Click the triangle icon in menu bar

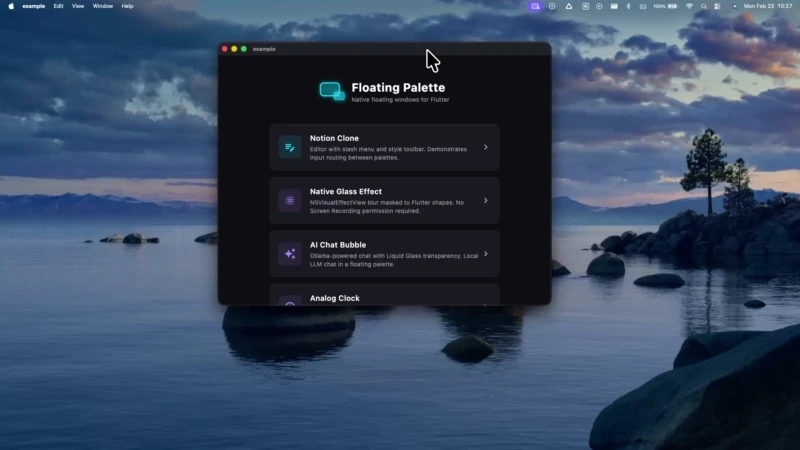(x=568, y=6)
